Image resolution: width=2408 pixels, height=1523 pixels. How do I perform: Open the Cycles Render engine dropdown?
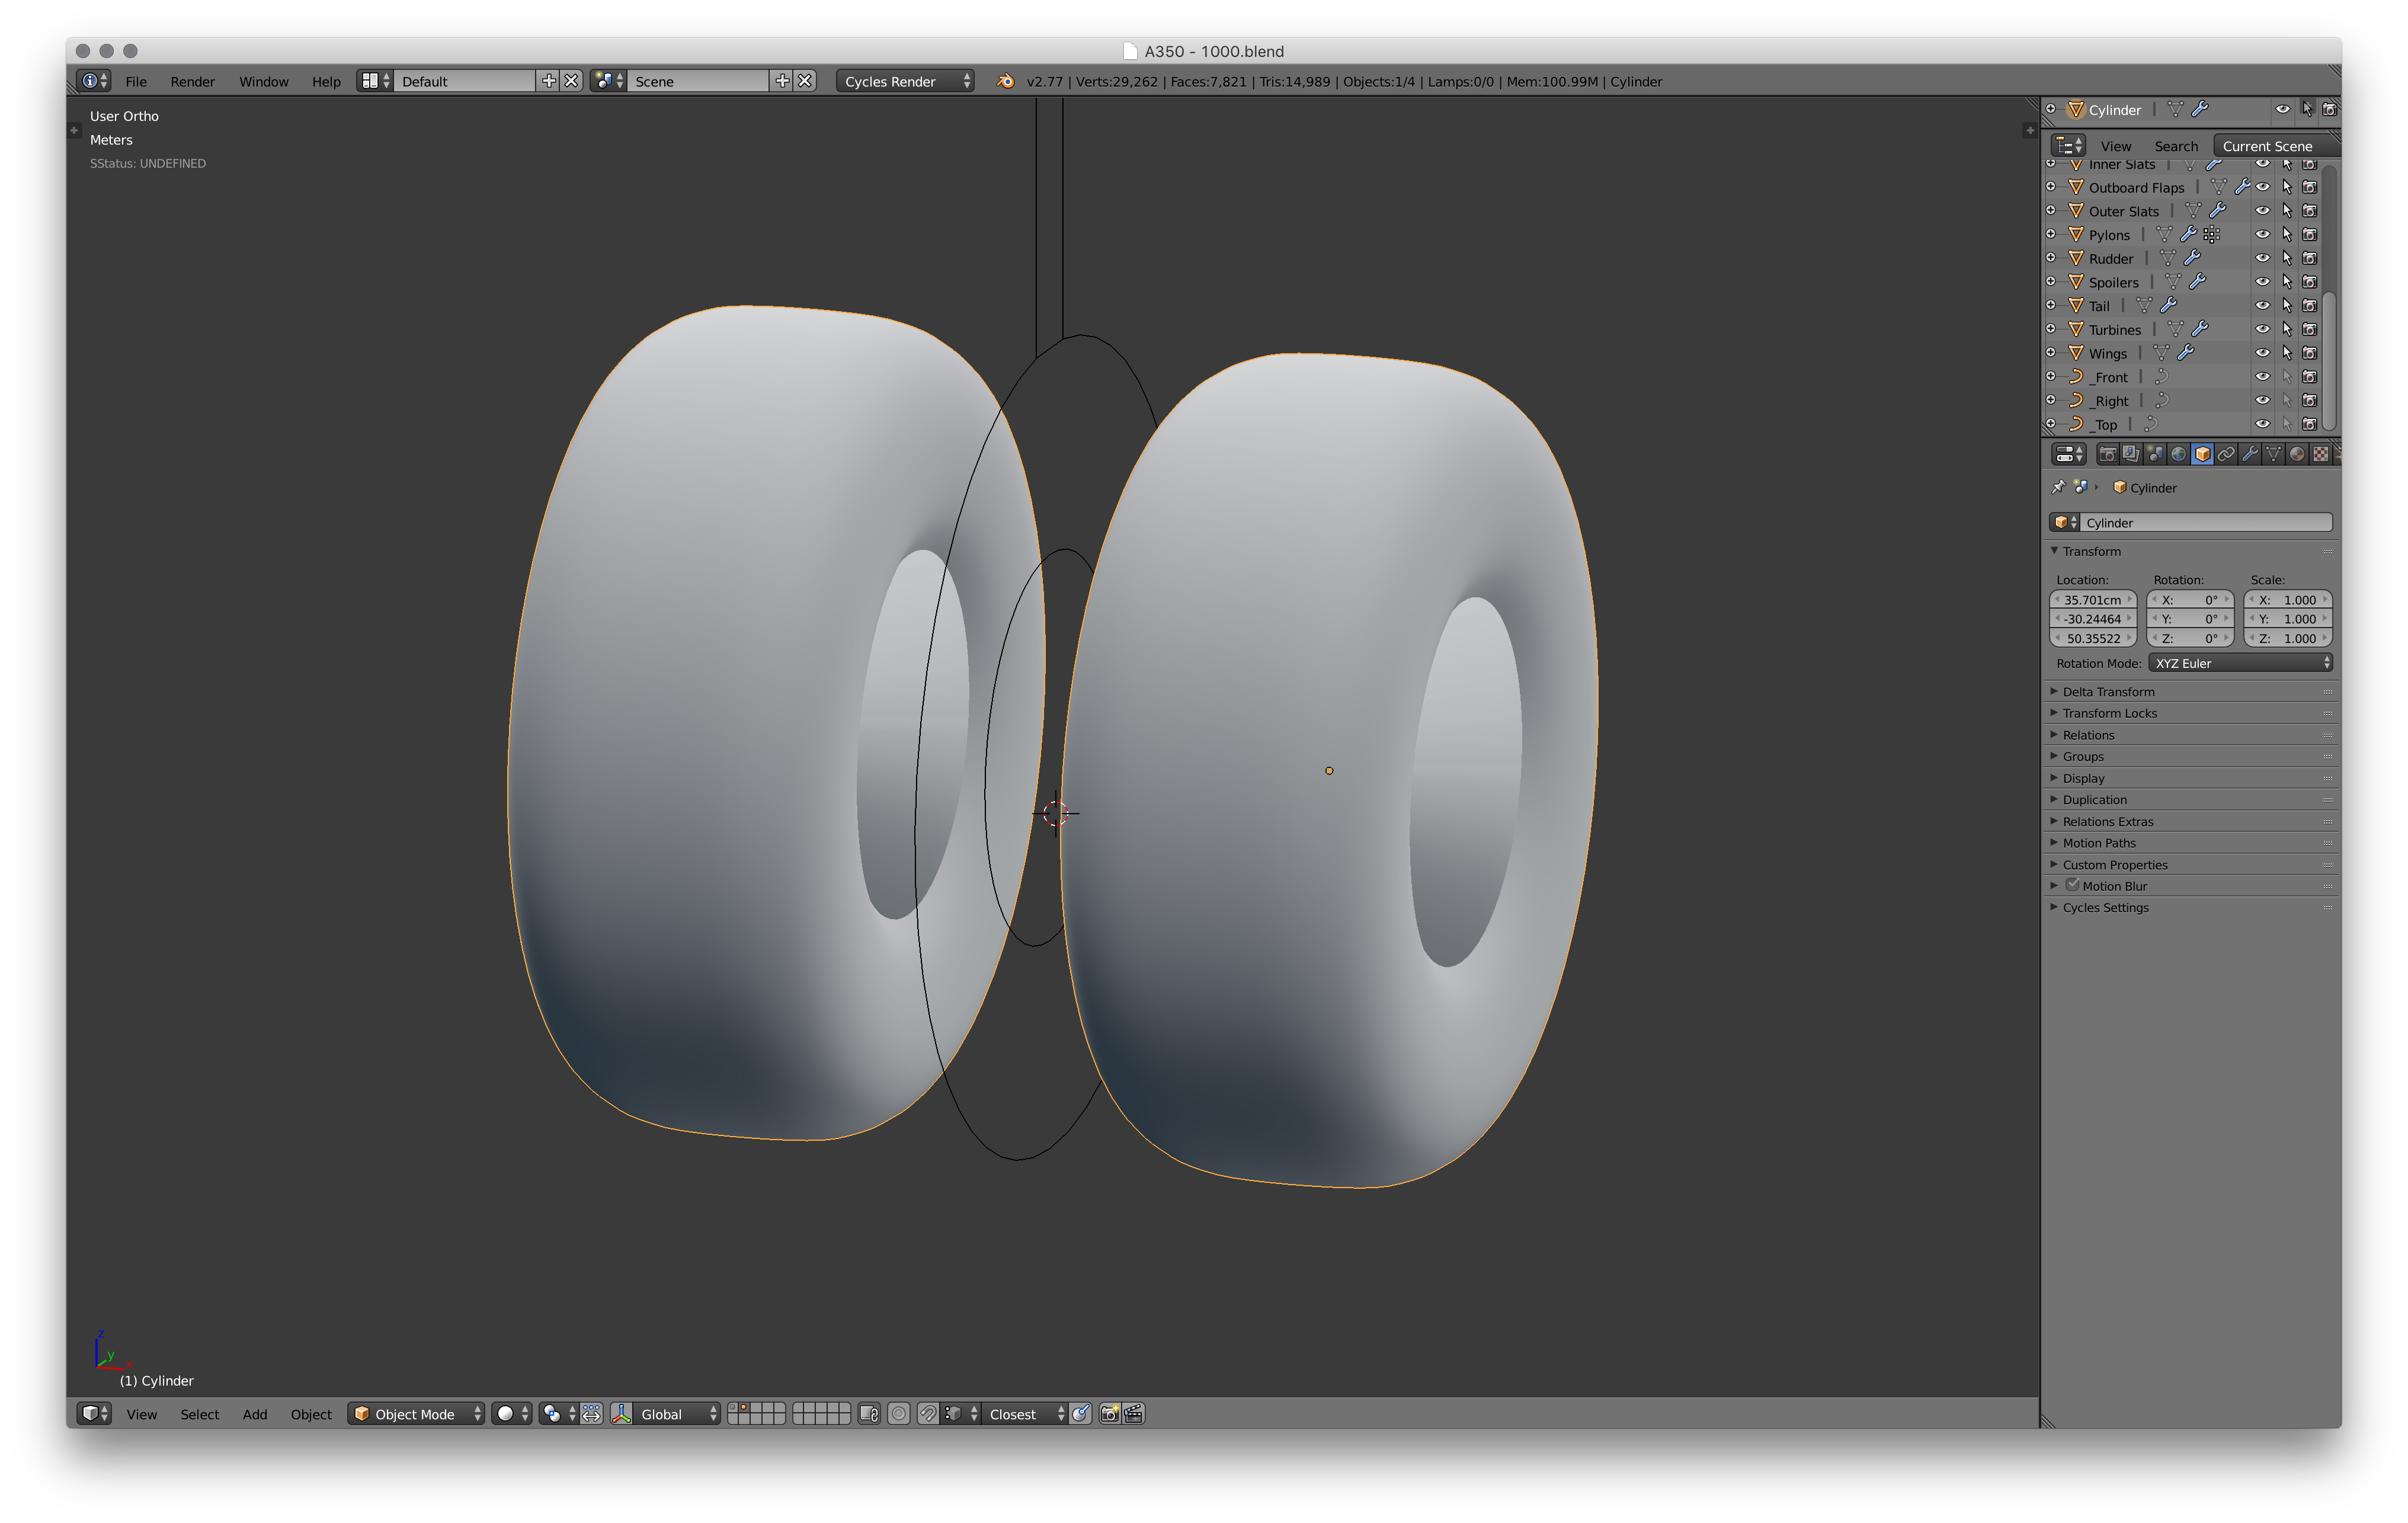pyautogui.click(x=906, y=81)
